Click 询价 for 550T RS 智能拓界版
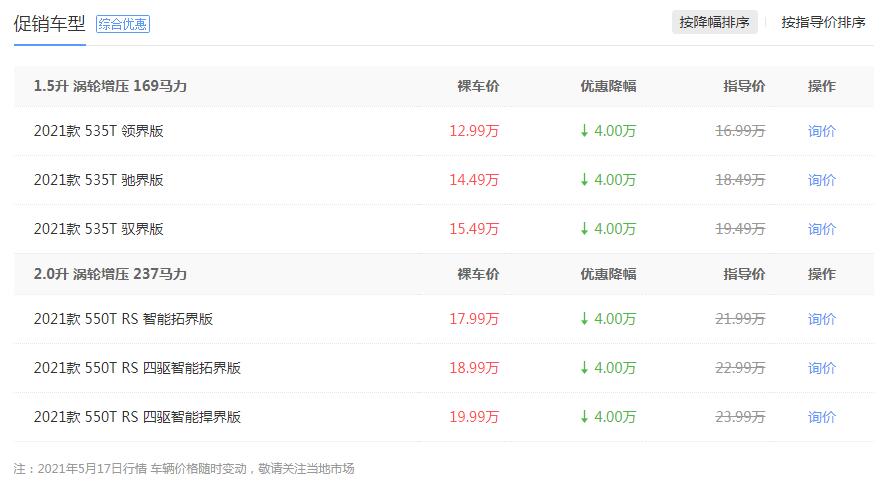This screenshot has height=488, width=888. click(x=822, y=319)
